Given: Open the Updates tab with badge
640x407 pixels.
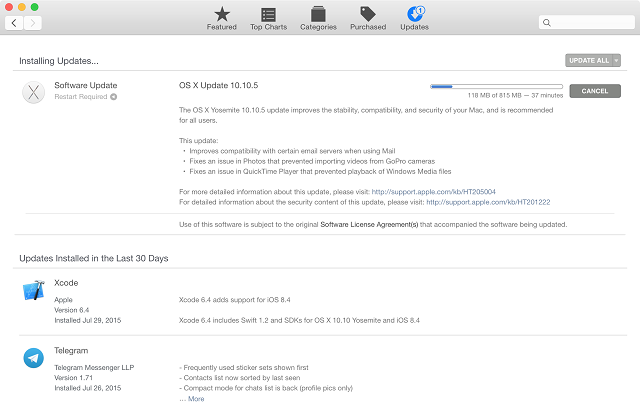Looking at the screenshot, I should coord(414,19).
